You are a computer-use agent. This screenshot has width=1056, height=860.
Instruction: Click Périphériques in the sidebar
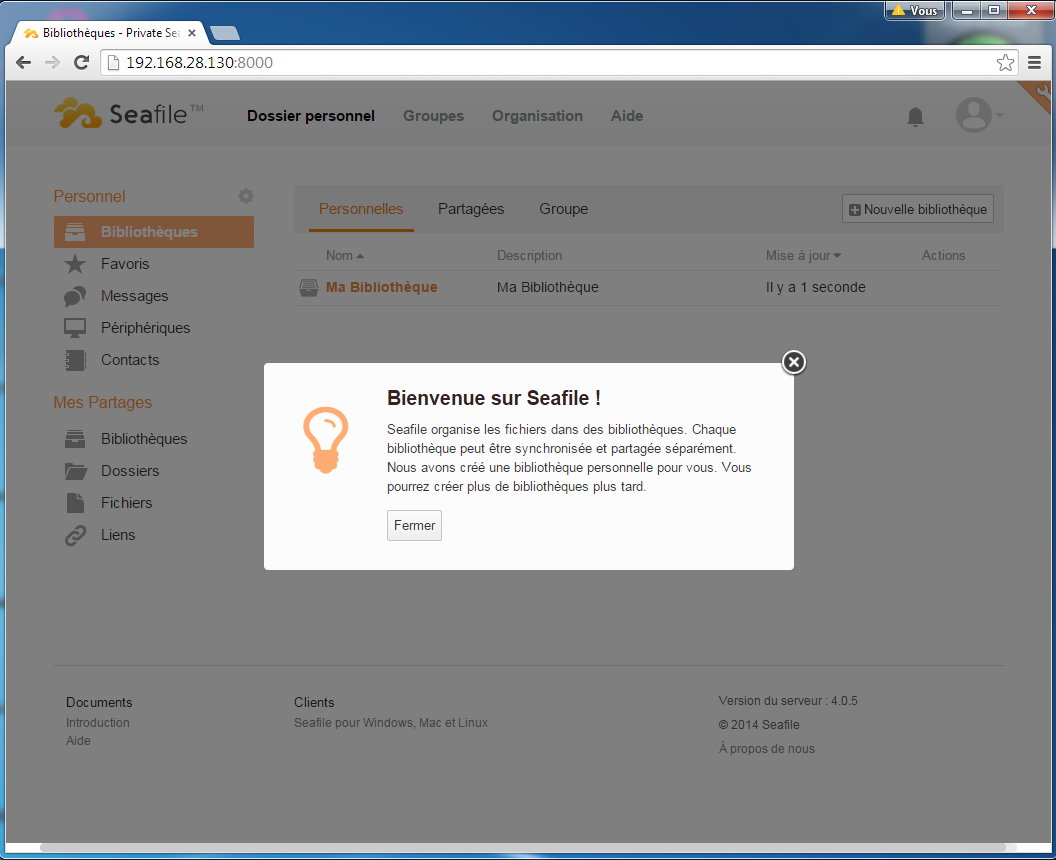[145, 328]
